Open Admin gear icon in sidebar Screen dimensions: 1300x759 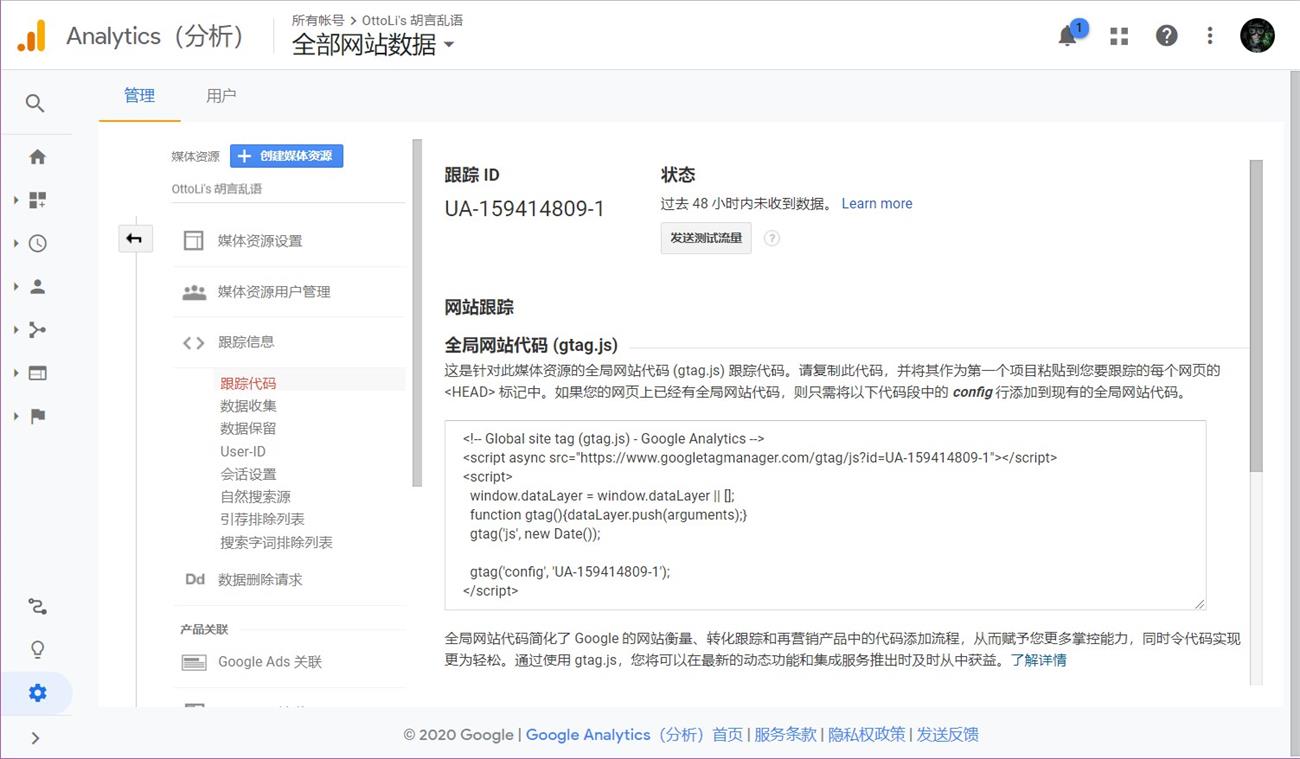click(37, 693)
